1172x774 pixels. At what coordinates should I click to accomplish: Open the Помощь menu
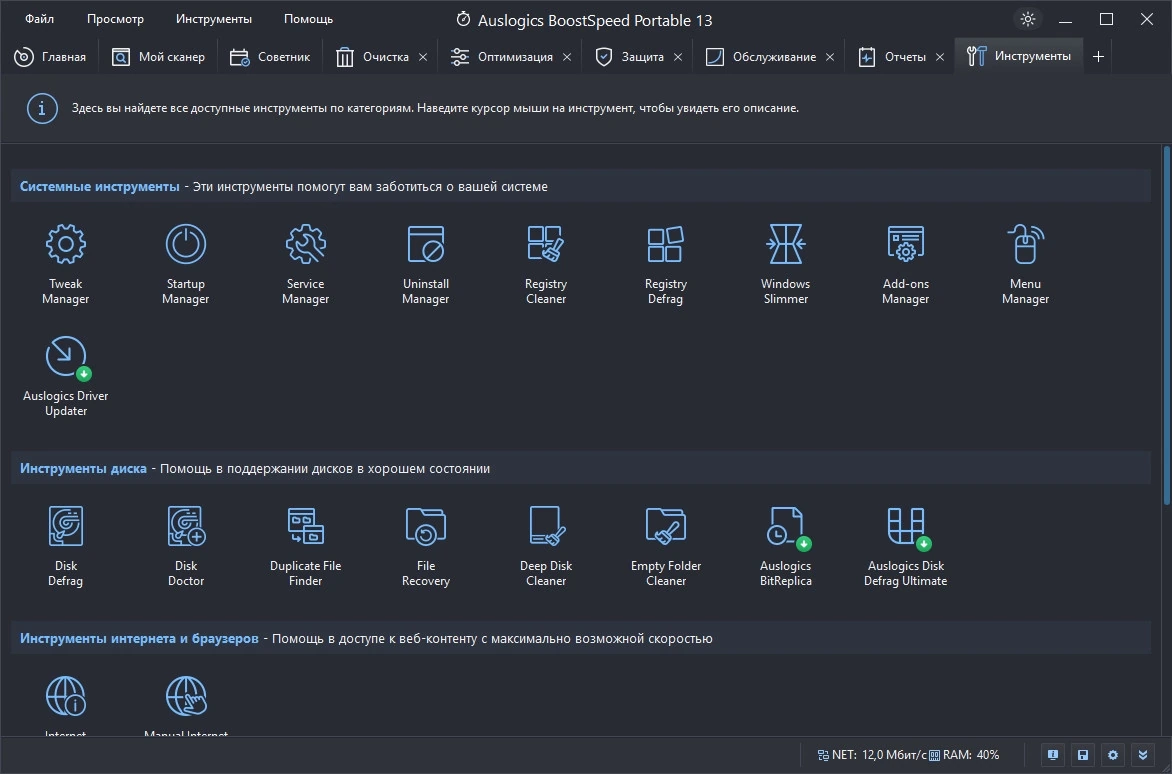coord(308,19)
